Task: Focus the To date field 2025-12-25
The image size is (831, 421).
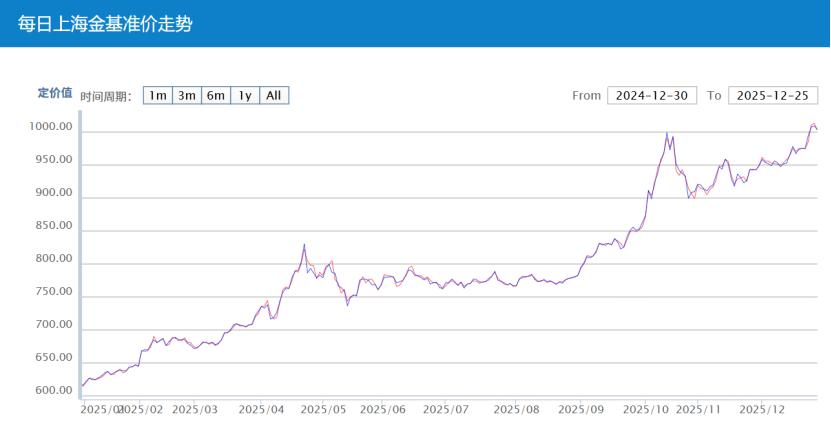Action: point(773,96)
